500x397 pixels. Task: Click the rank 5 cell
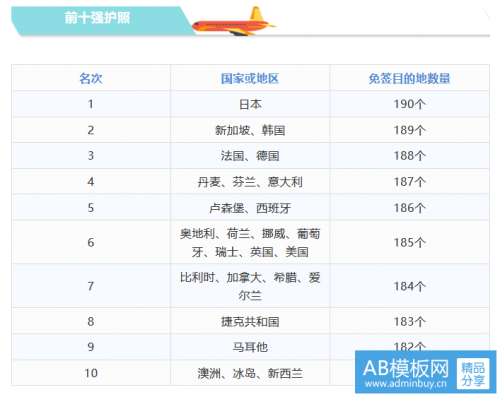pyautogui.click(x=91, y=208)
